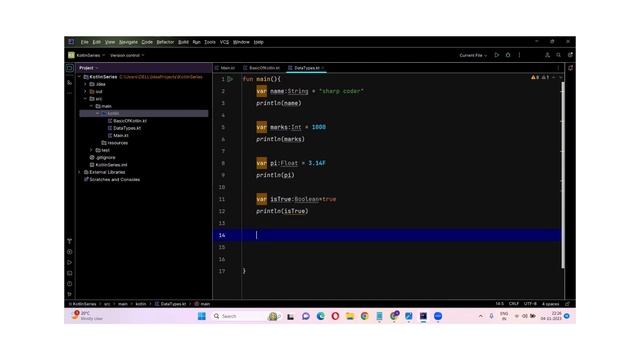Select Main.kt in project tree
Viewport: 640px width, 360px height.
tap(118, 136)
